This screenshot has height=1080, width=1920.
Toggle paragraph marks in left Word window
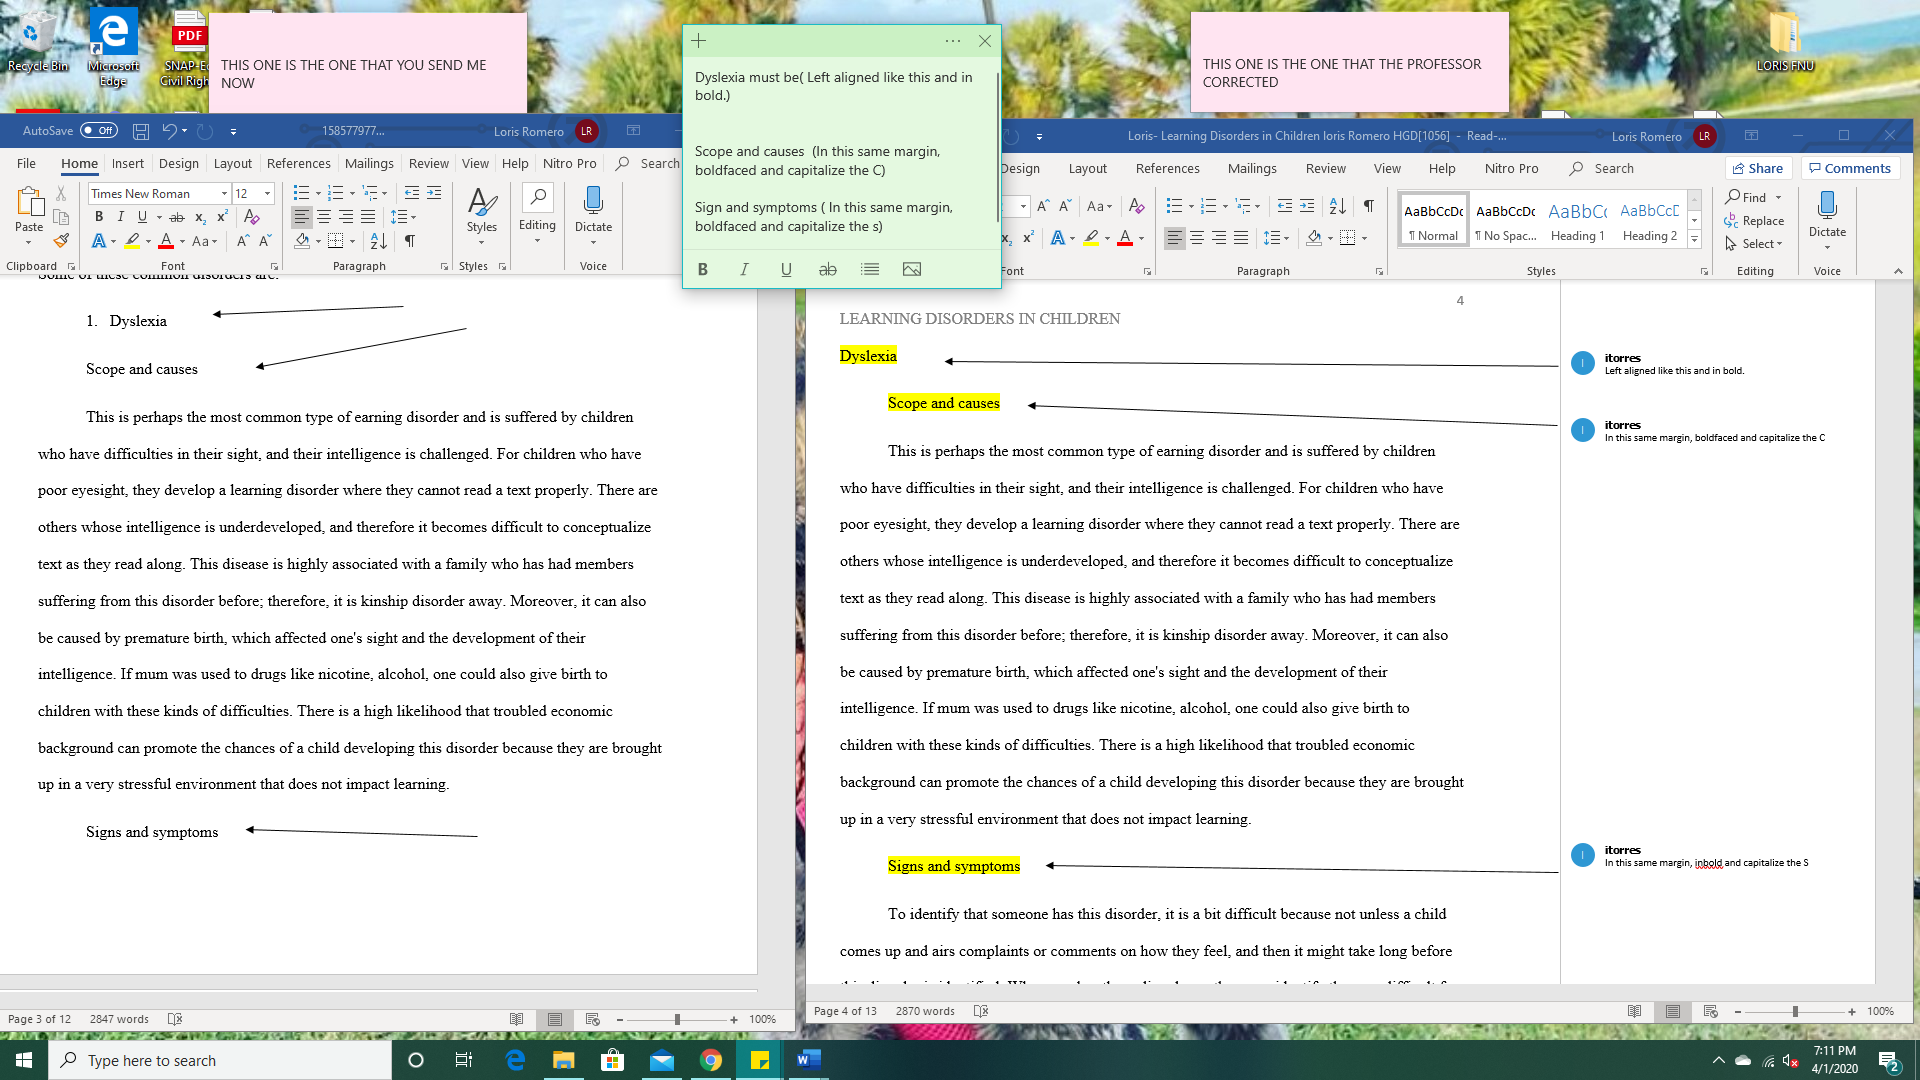tap(410, 241)
